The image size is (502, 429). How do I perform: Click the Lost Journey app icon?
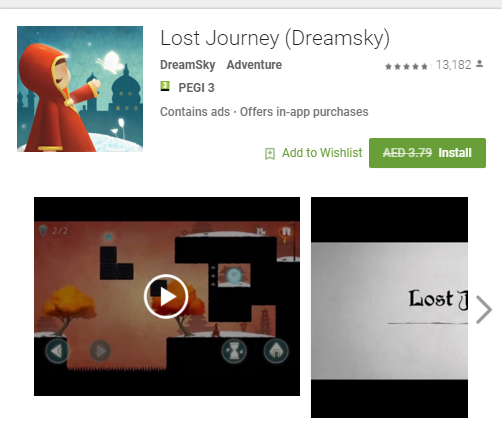pos(80,89)
